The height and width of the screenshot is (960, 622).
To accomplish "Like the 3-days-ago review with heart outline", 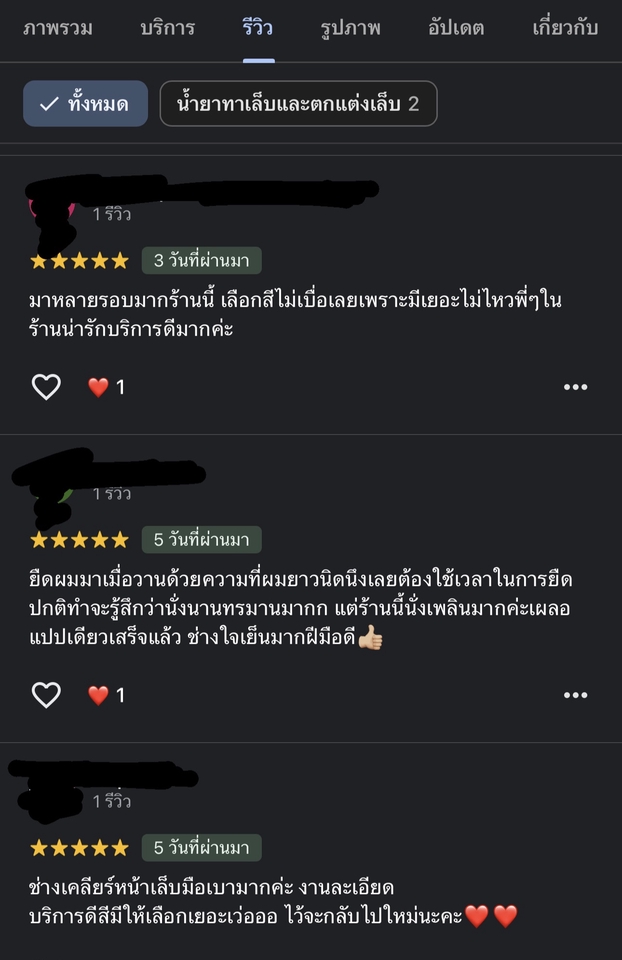I will [x=46, y=387].
